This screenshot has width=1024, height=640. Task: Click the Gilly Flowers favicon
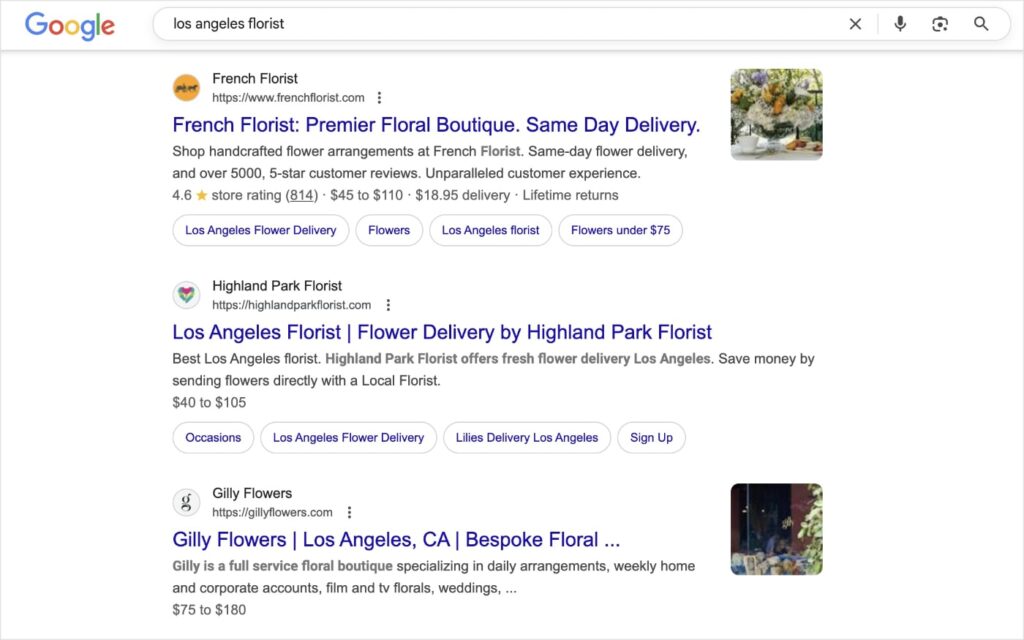[187, 502]
